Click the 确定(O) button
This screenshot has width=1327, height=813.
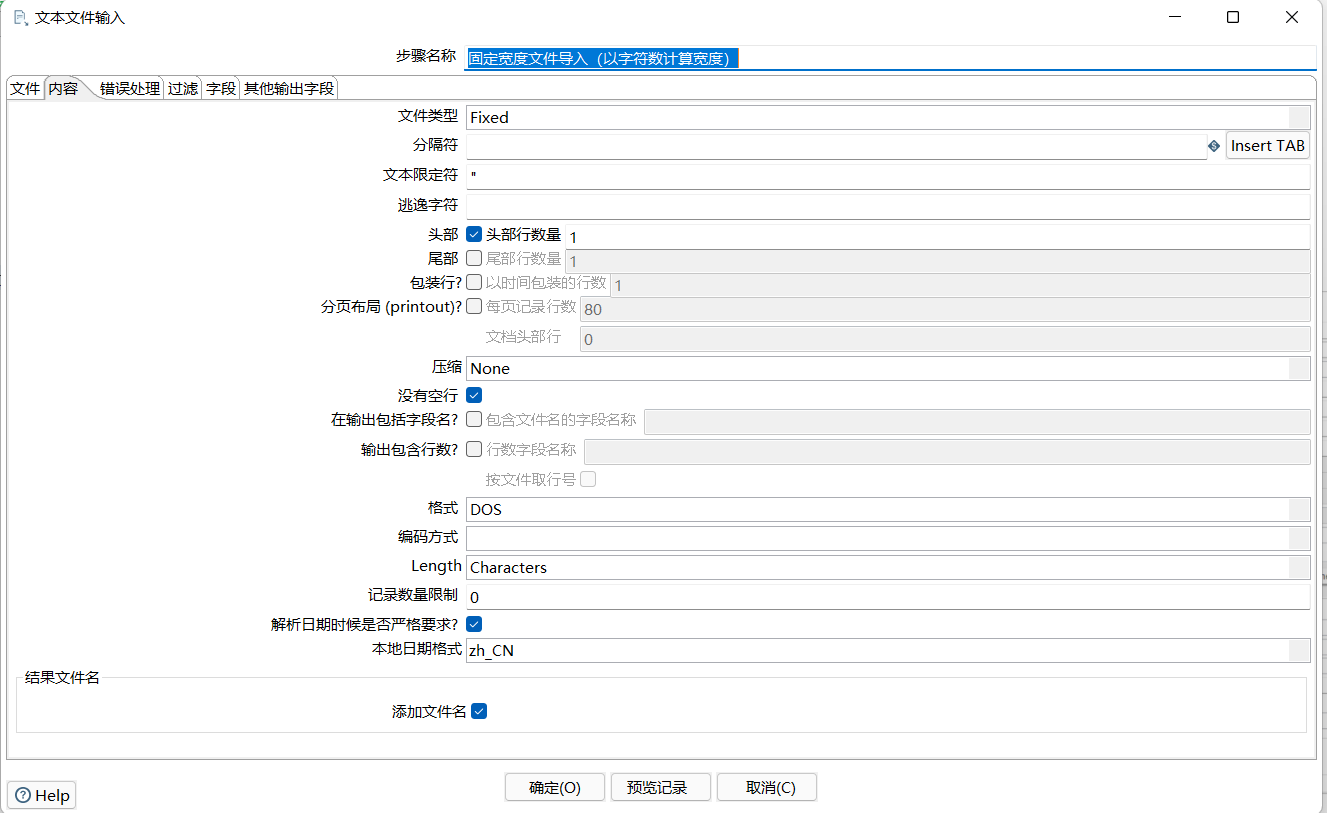(555, 787)
